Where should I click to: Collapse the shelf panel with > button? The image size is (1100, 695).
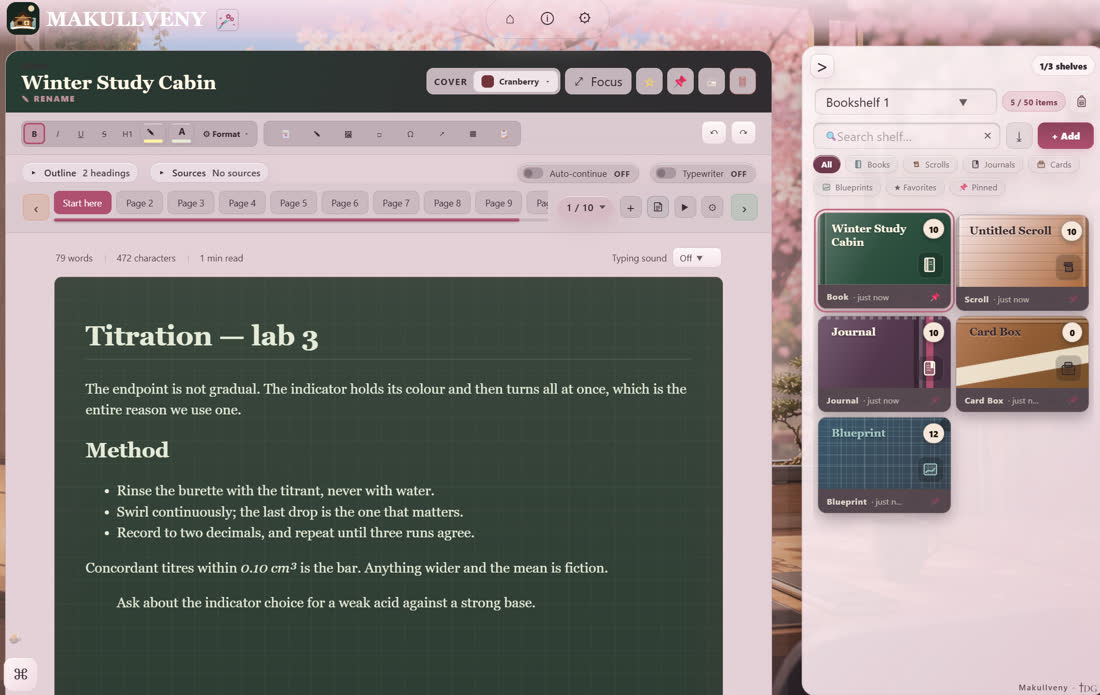[822, 67]
